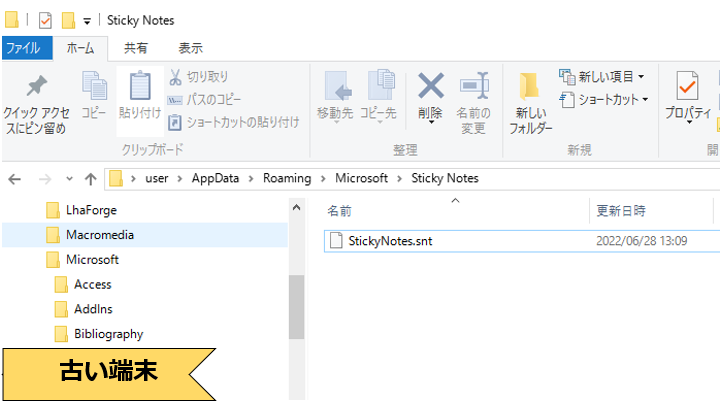Switch to View (表示) tab

click(x=191, y=48)
